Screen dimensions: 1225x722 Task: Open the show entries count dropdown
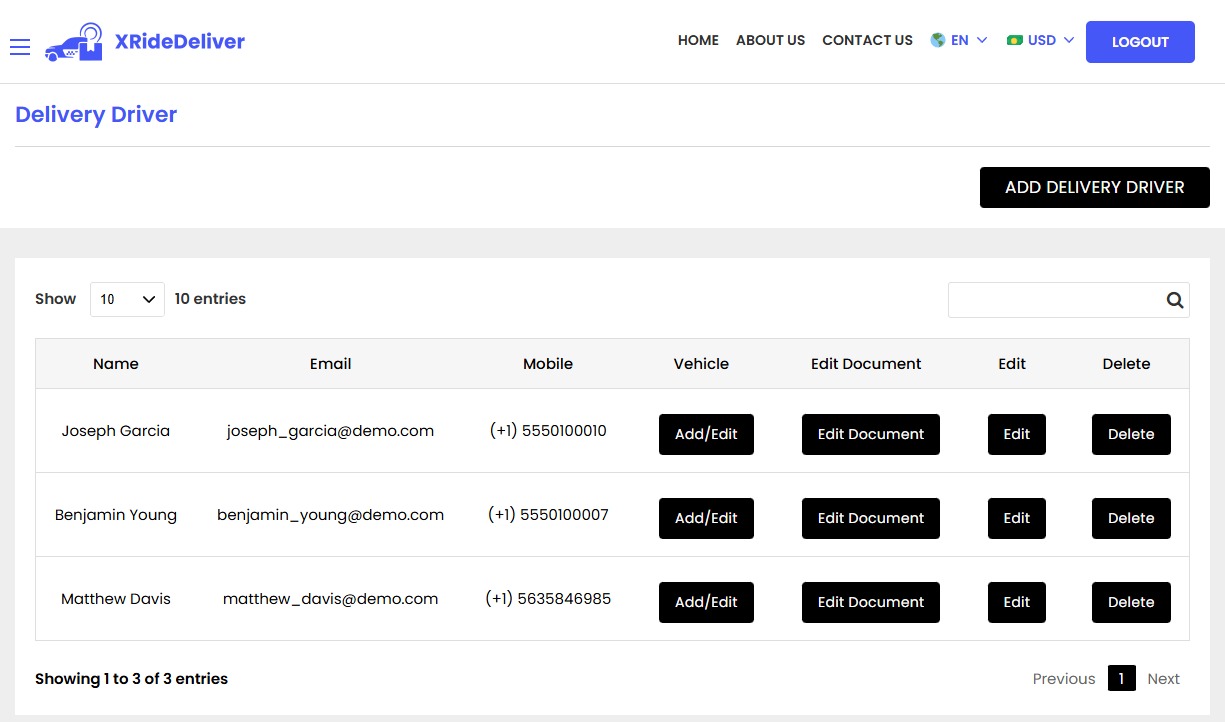(127, 299)
